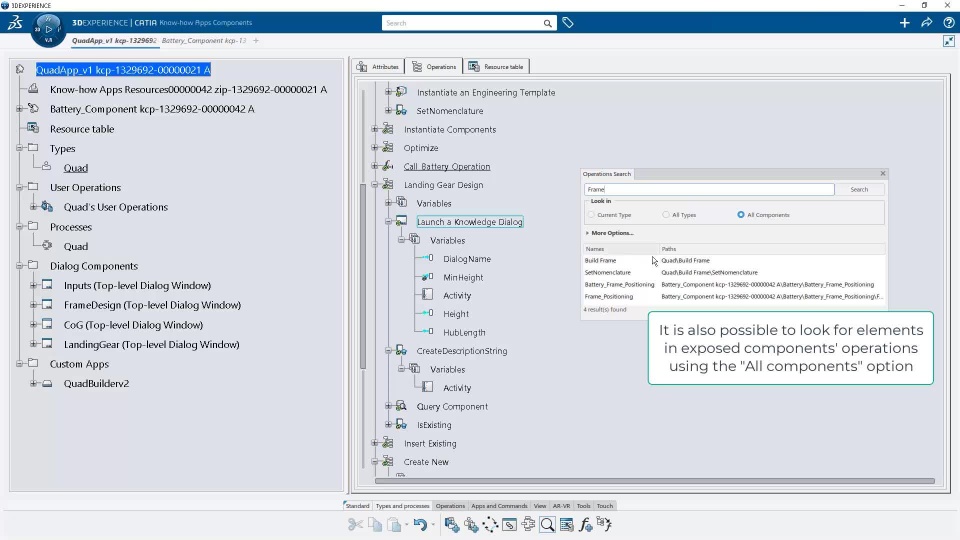
Task: Open the help question mark icon
Action: 949,23
